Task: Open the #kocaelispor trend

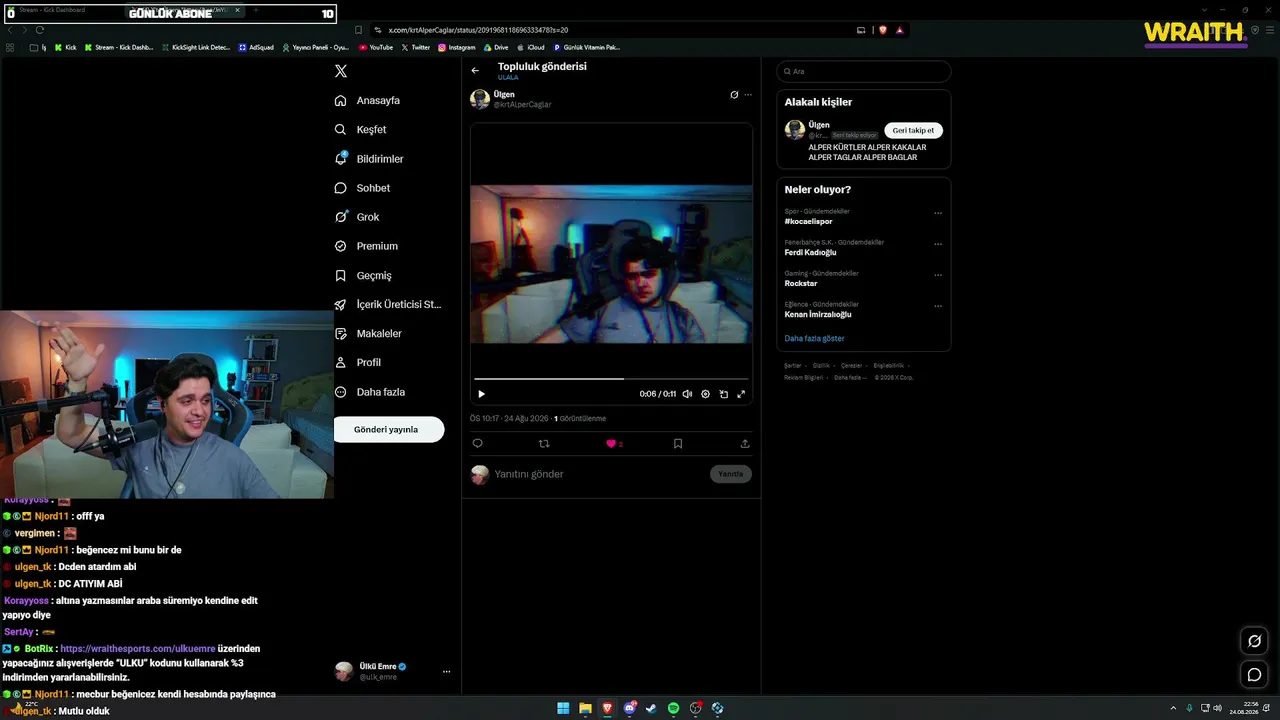Action: [x=808, y=222]
